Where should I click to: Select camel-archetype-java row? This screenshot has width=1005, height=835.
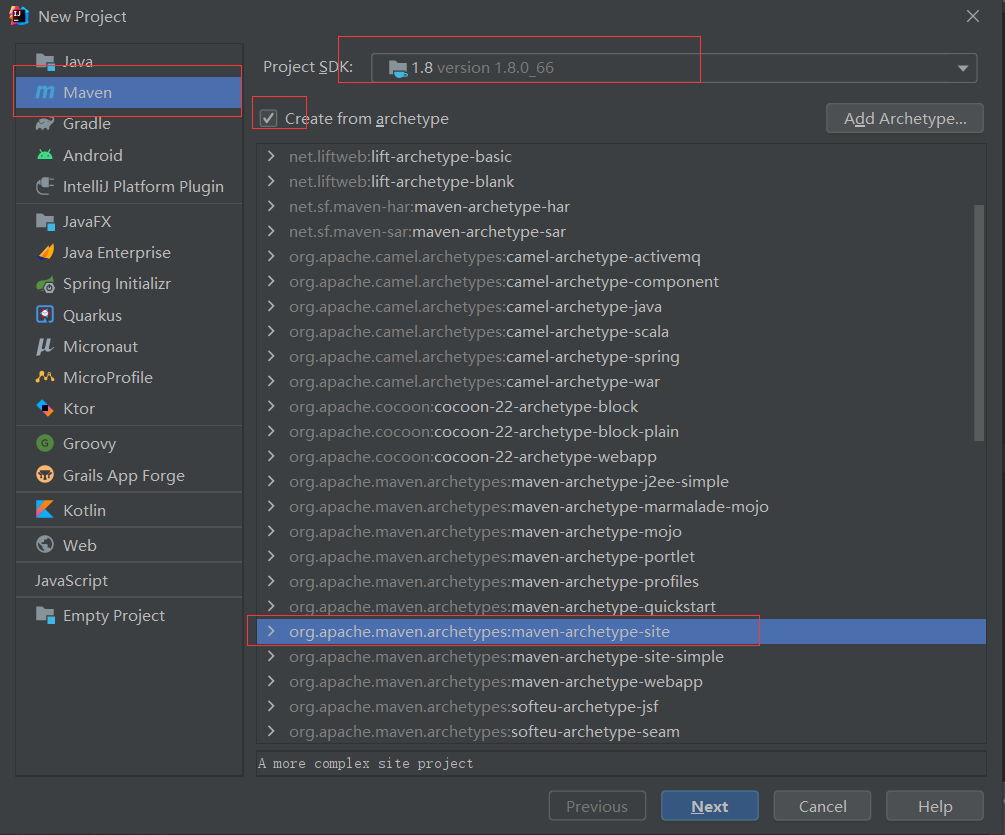(x=621, y=306)
